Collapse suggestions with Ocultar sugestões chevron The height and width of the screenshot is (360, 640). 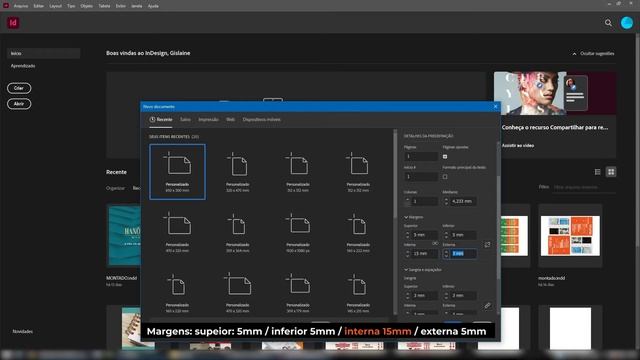click(x=574, y=53)
